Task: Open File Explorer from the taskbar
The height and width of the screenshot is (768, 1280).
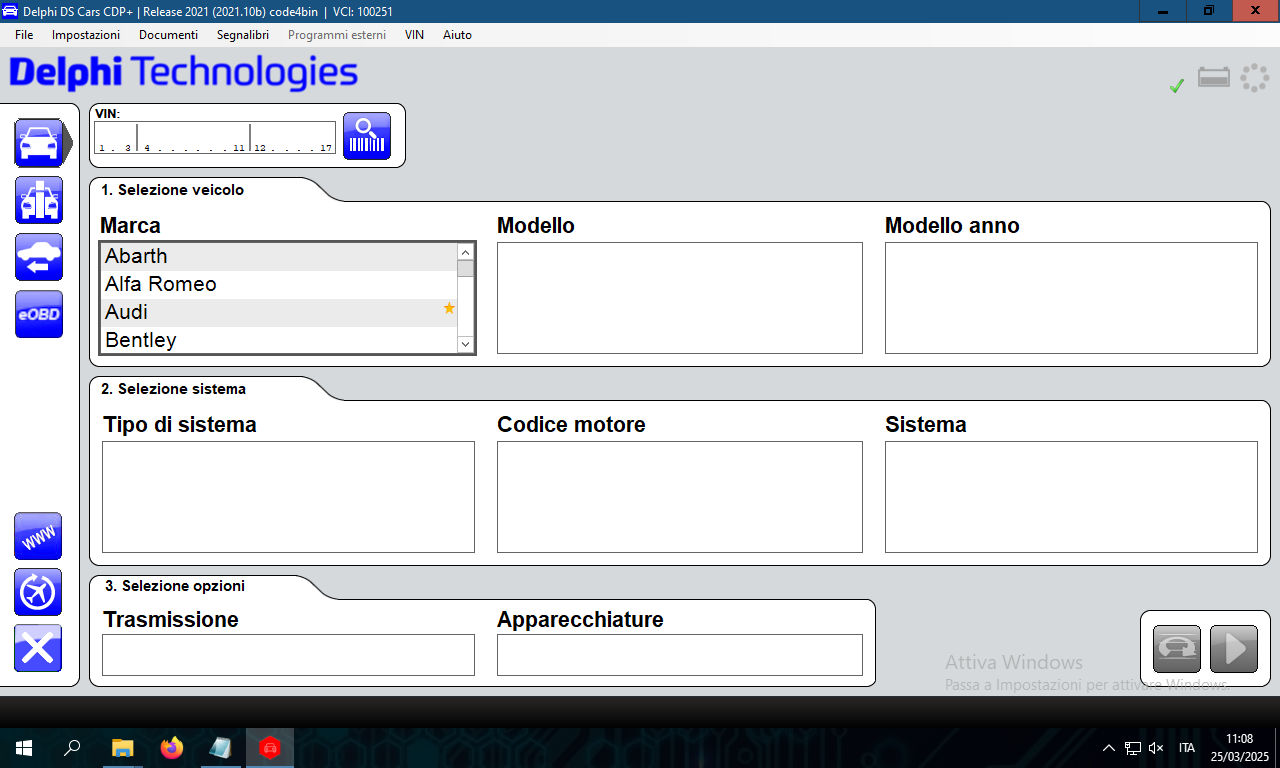Action: pos(122,747)
